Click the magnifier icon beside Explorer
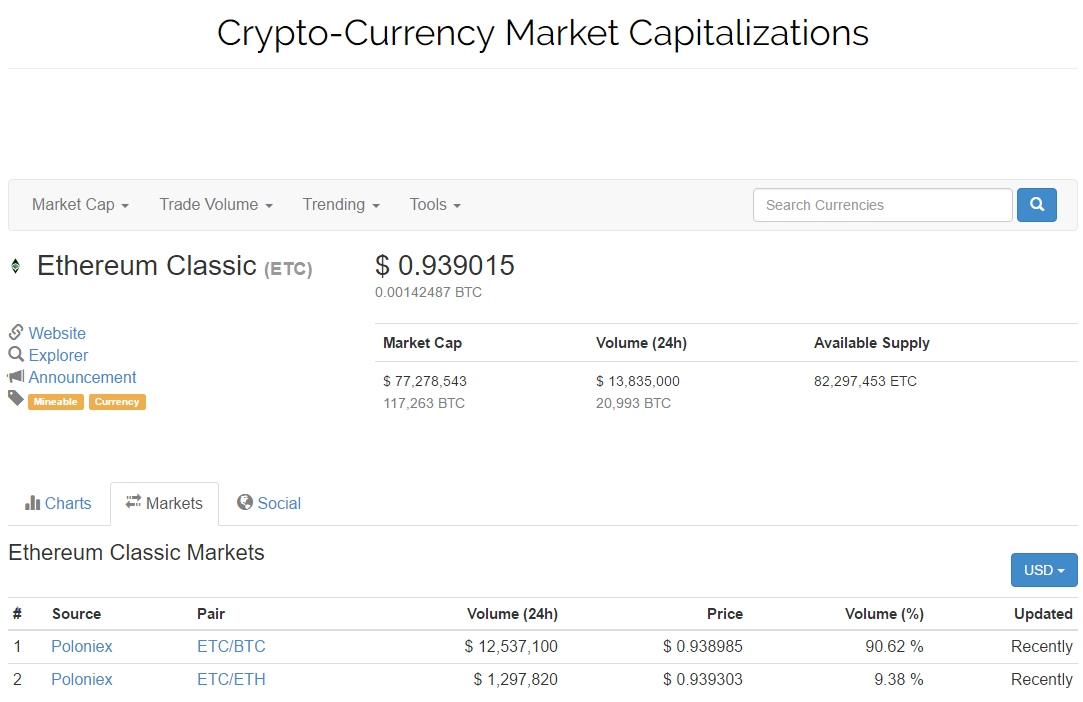This screenshot has height=702, width=1083. [16, 354]
